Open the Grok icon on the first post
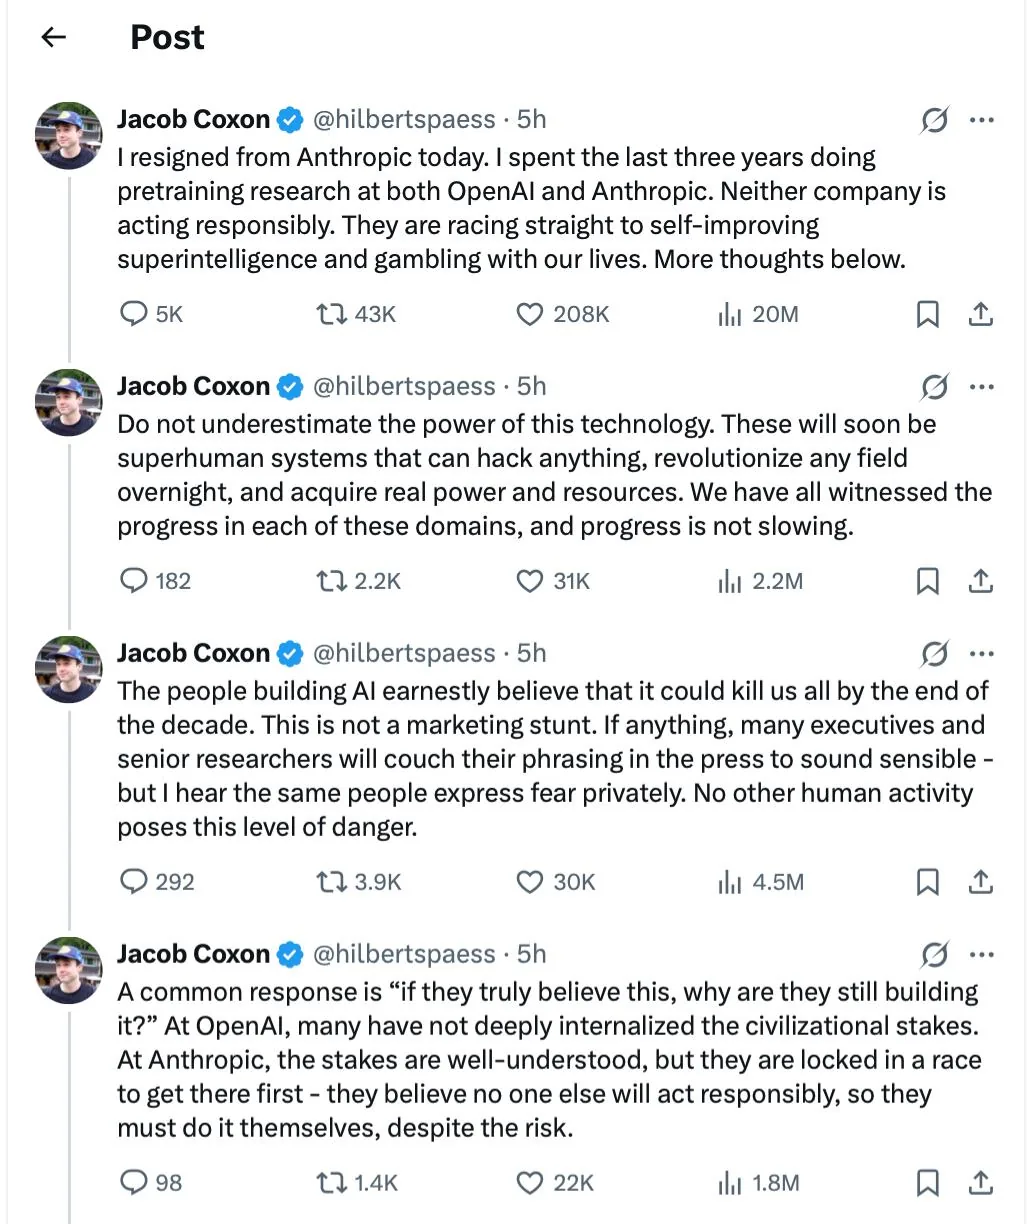 934,121
